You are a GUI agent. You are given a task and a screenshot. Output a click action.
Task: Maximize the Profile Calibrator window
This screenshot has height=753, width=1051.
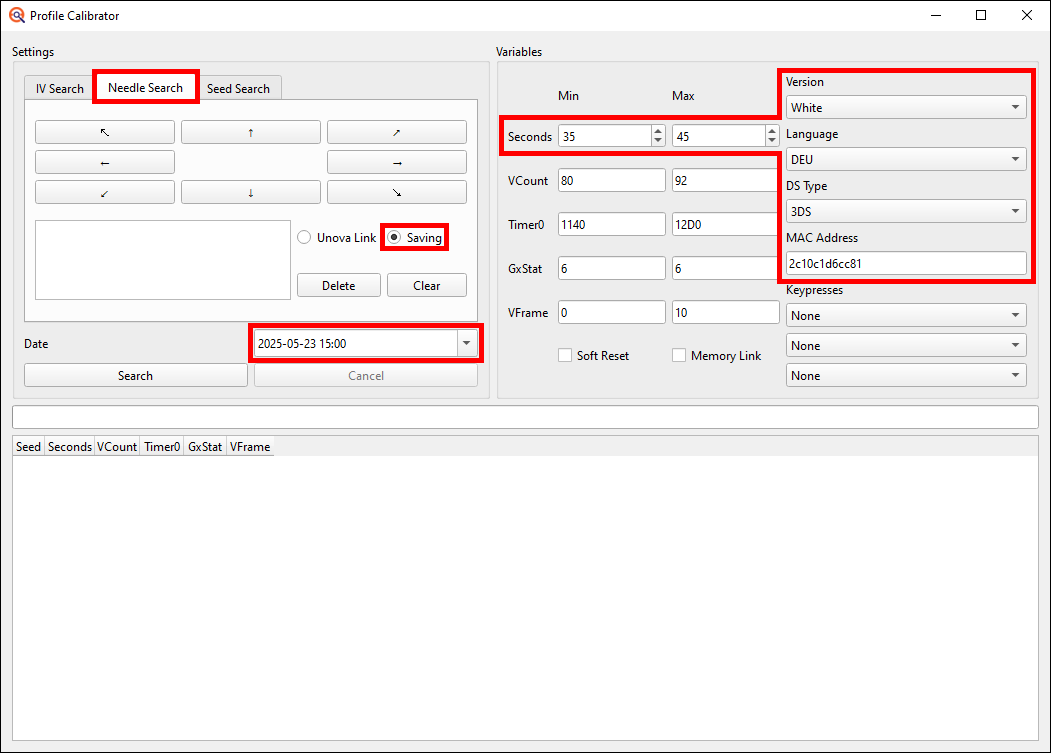(x=981, y=15)
